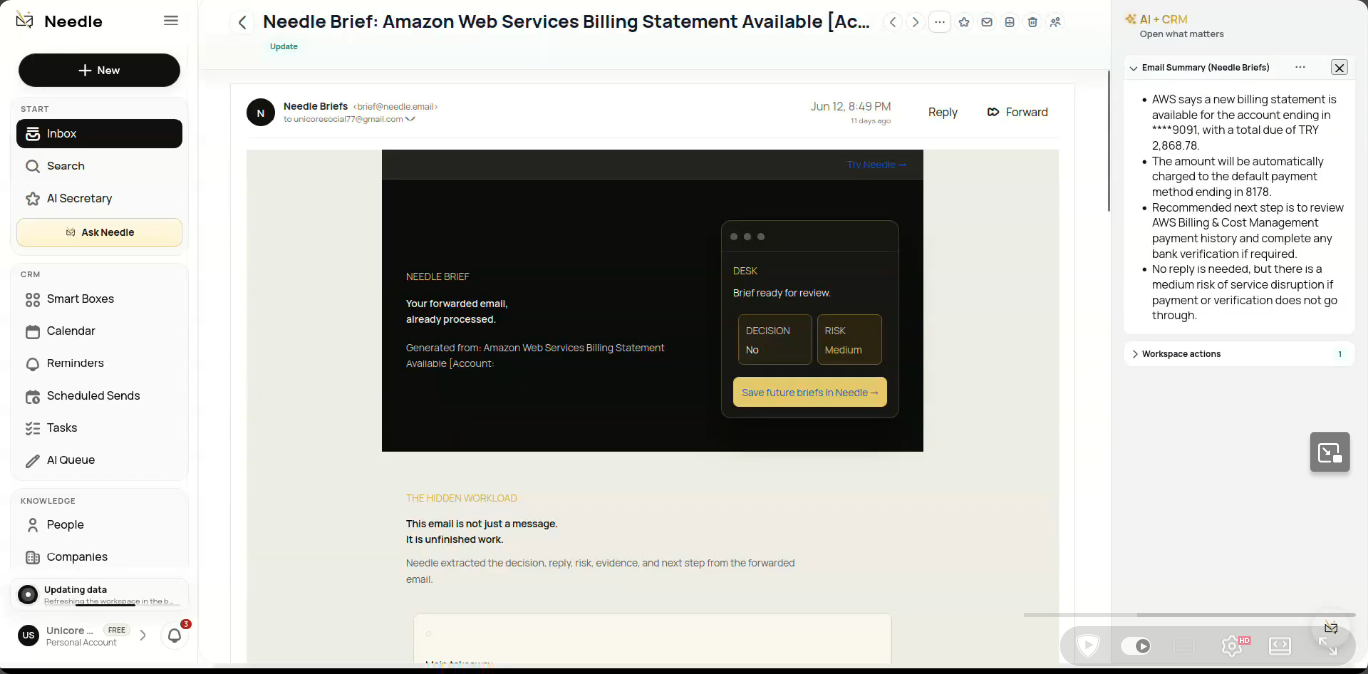Open Scheduled Sends
This screenshot has width=1368, height=674.
[x=99, y=396]
